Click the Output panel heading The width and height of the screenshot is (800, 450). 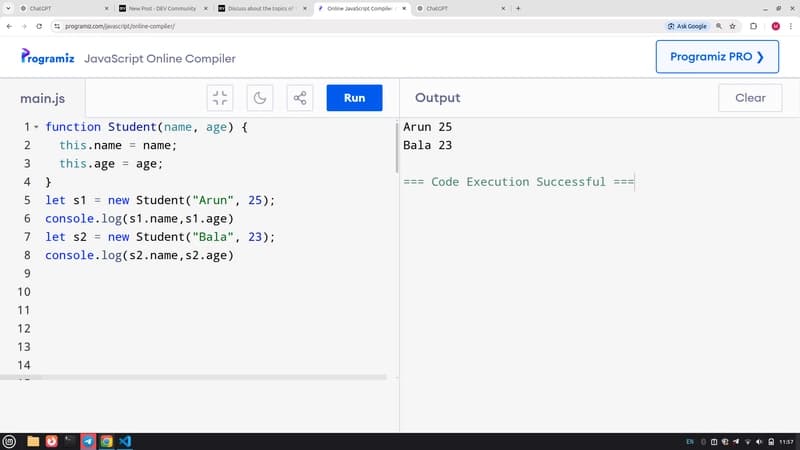tap(437, 97)
